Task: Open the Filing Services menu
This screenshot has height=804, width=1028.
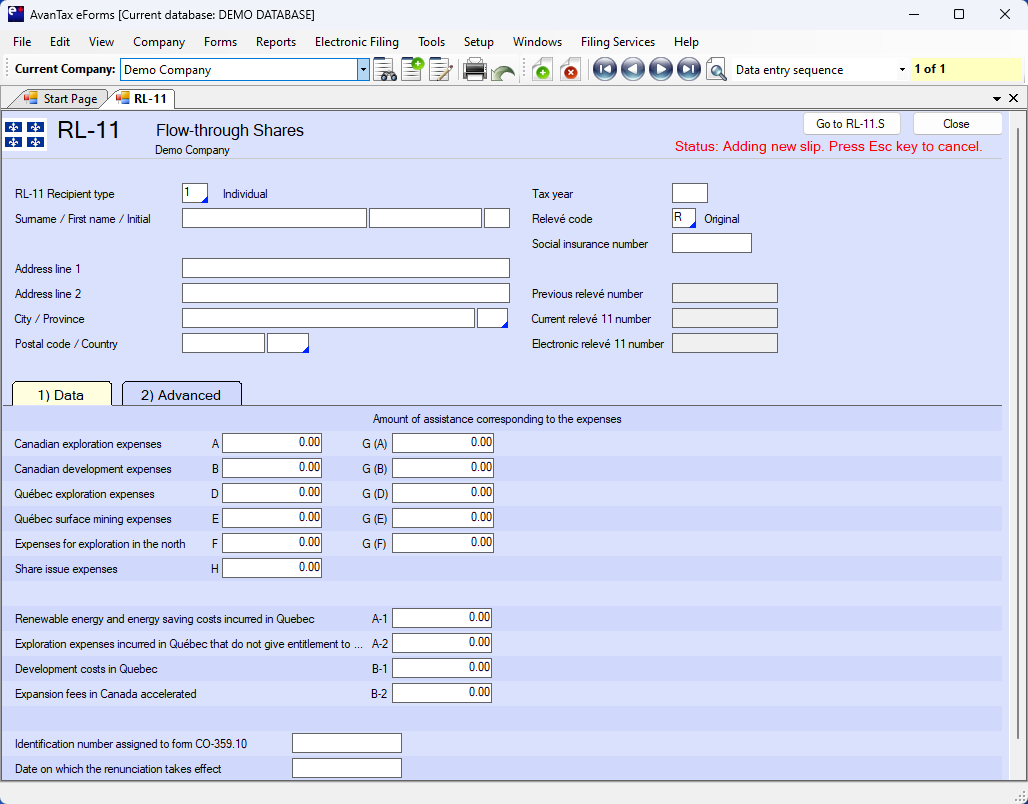Action: pyautogui.click(x=617, y=42)
